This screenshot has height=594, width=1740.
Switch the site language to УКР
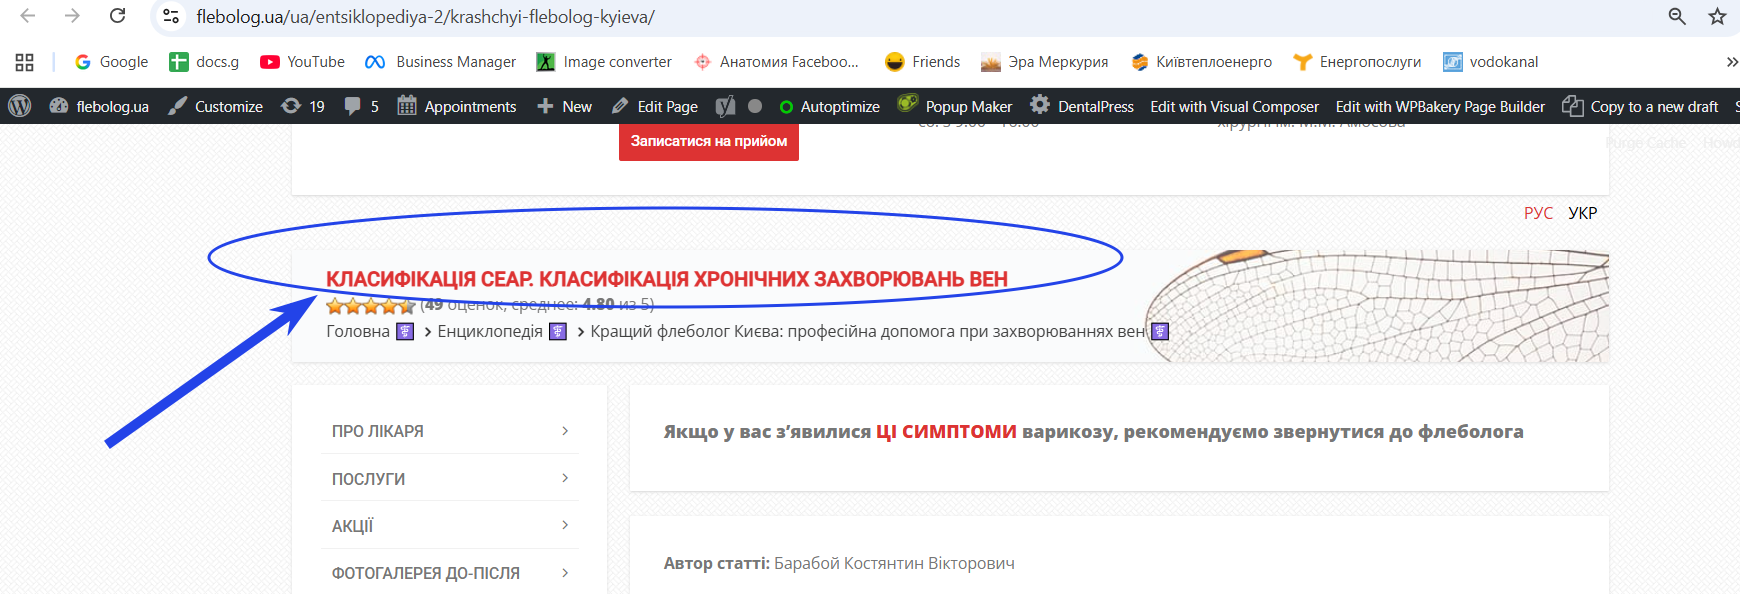tap(1583, 213)
